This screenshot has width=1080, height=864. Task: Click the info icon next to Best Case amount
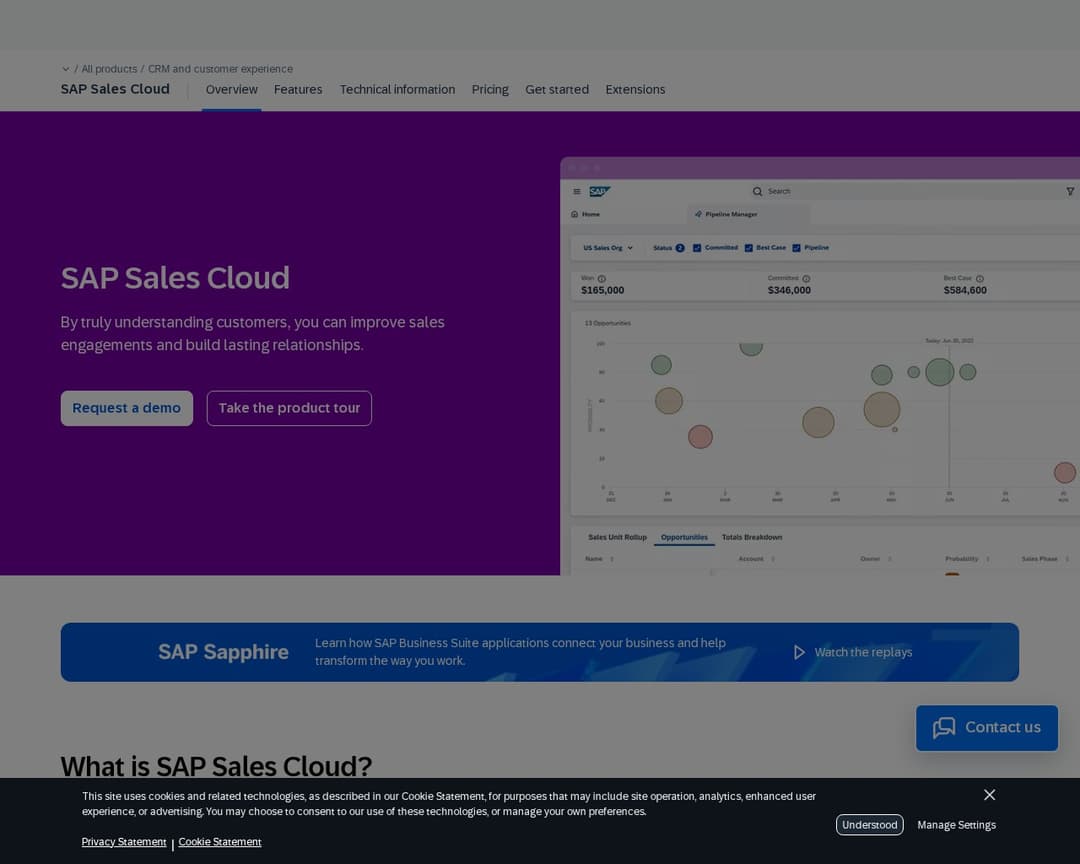[x=979, y=279]
